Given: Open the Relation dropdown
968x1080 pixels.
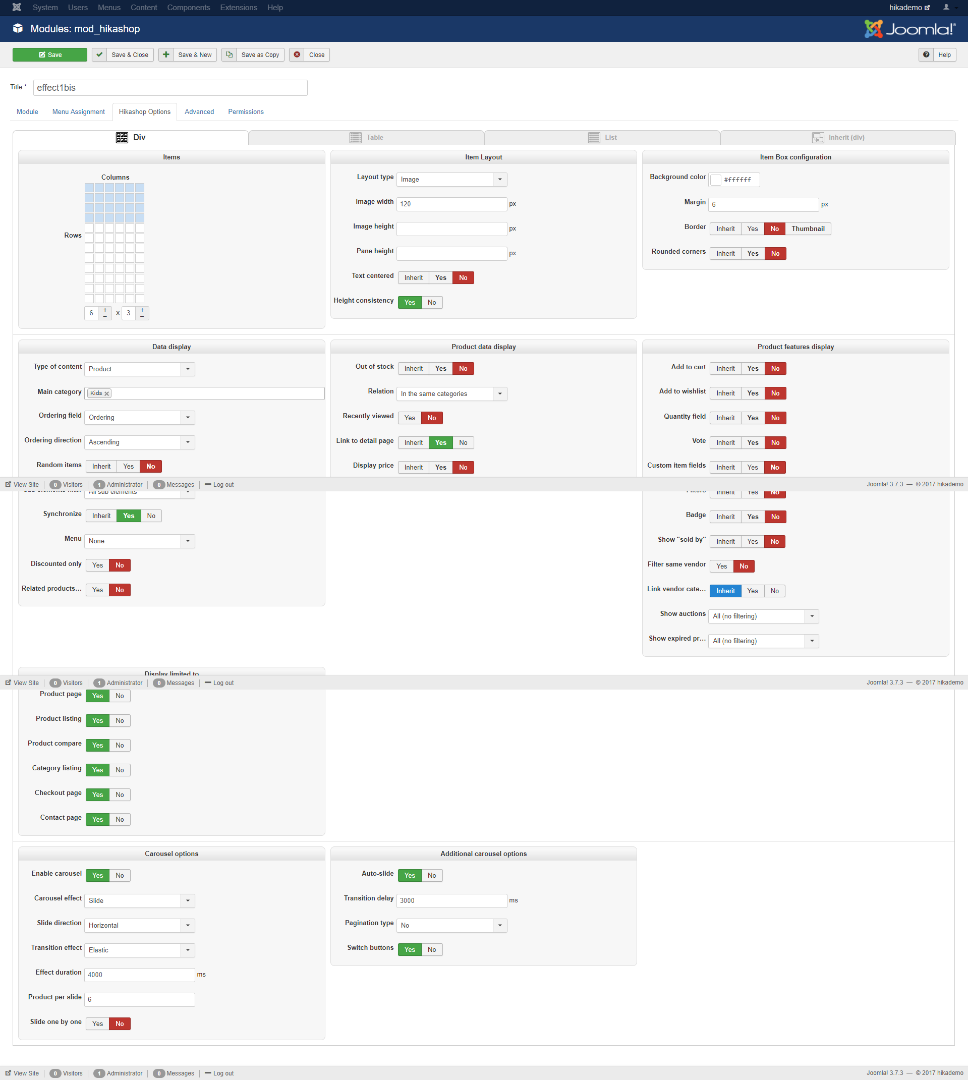Looking at the screenshot, I should (x=452, y=394).
